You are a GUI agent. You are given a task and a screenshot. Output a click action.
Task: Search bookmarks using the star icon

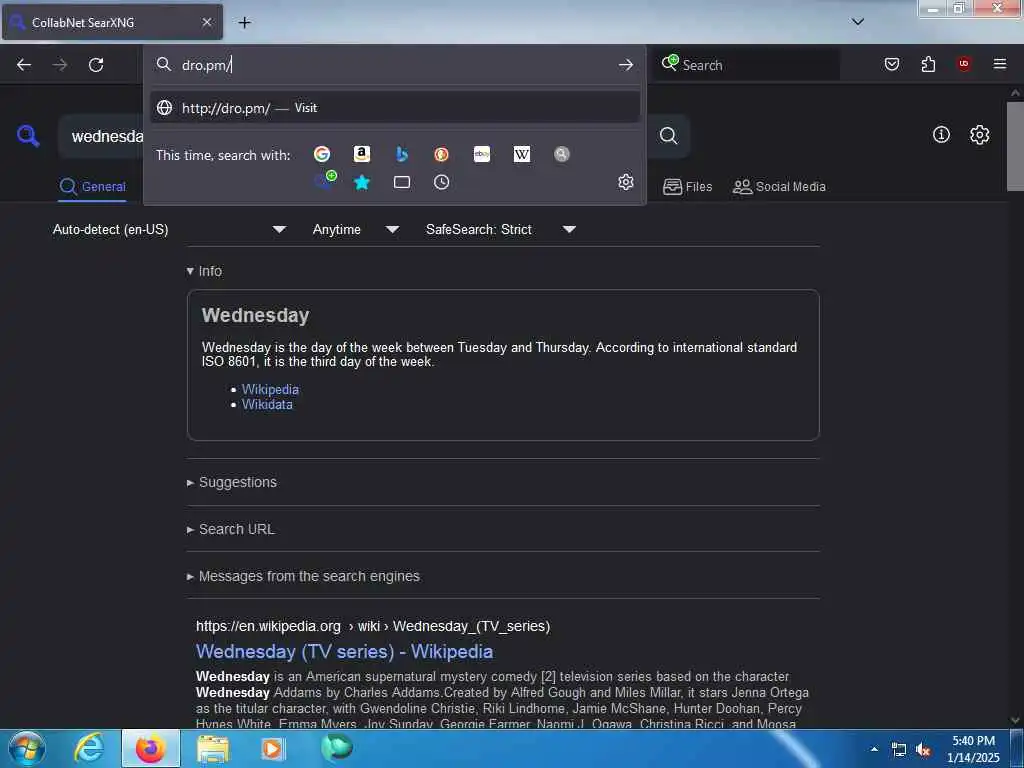pos(362,182)
